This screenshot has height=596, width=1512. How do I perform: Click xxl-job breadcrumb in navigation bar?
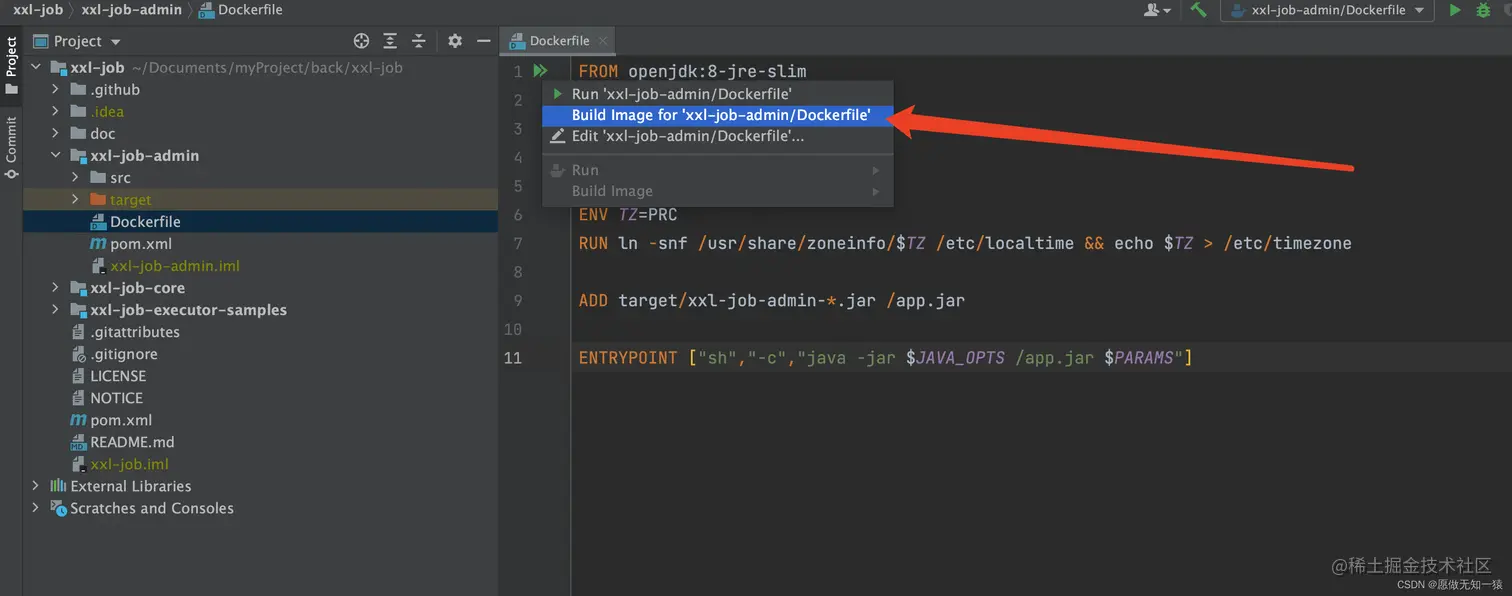point(38,10)
